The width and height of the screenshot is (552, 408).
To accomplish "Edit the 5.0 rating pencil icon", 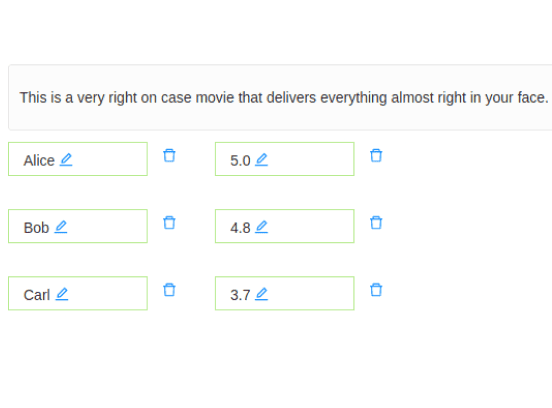I will point(261,160).
